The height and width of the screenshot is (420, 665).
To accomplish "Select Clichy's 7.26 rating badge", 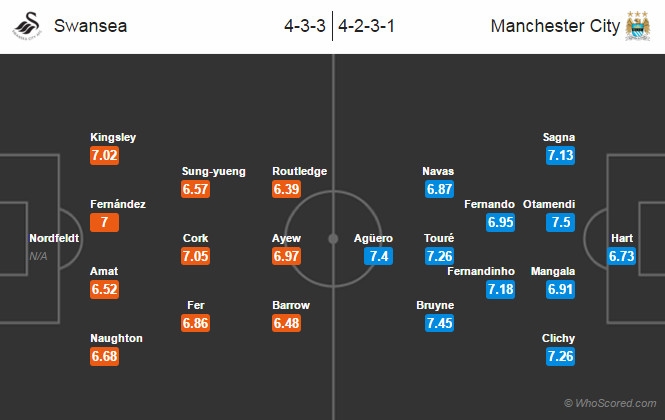I will (560, 357).
